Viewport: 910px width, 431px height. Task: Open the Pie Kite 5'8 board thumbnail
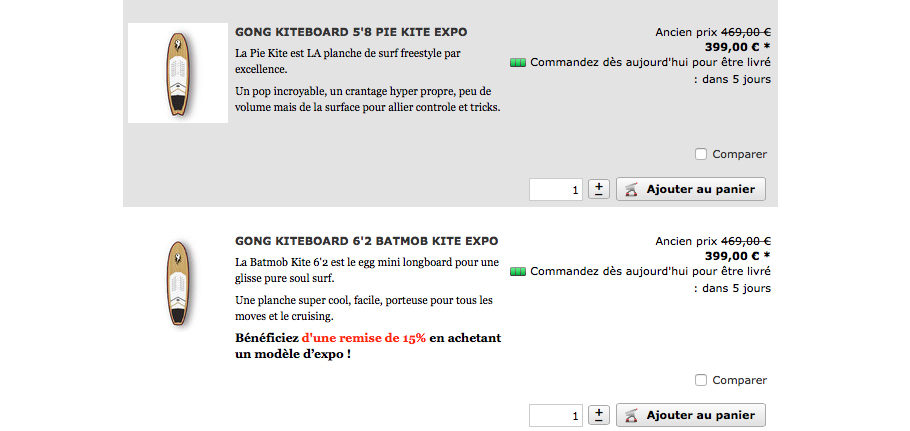click(178, 73)
